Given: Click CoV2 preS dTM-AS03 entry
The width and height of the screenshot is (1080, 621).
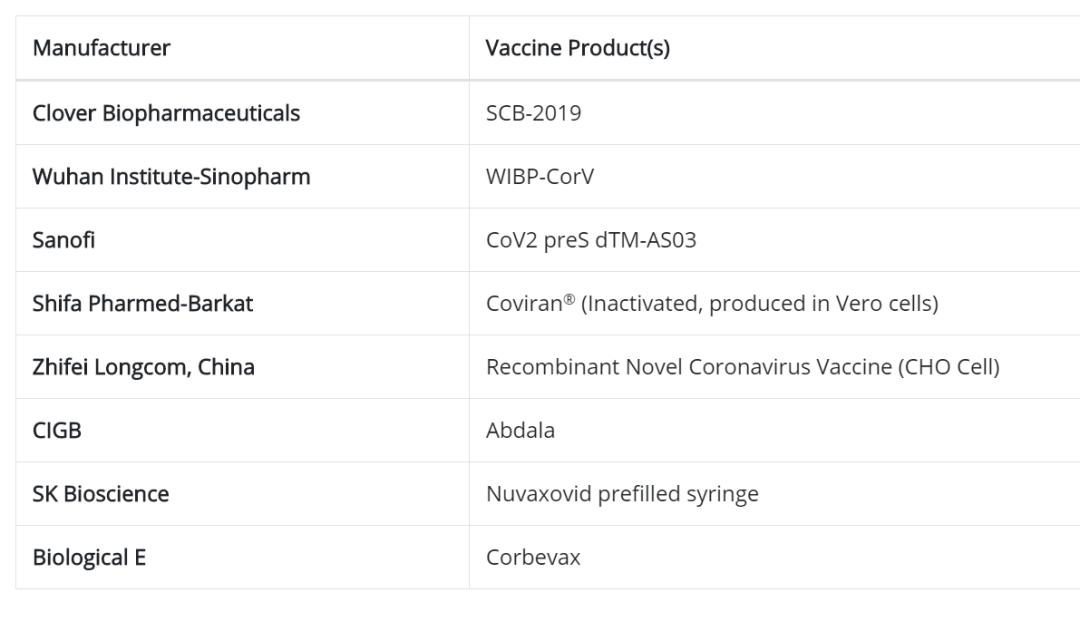Looking at the screenshot, I should (591, 240).
